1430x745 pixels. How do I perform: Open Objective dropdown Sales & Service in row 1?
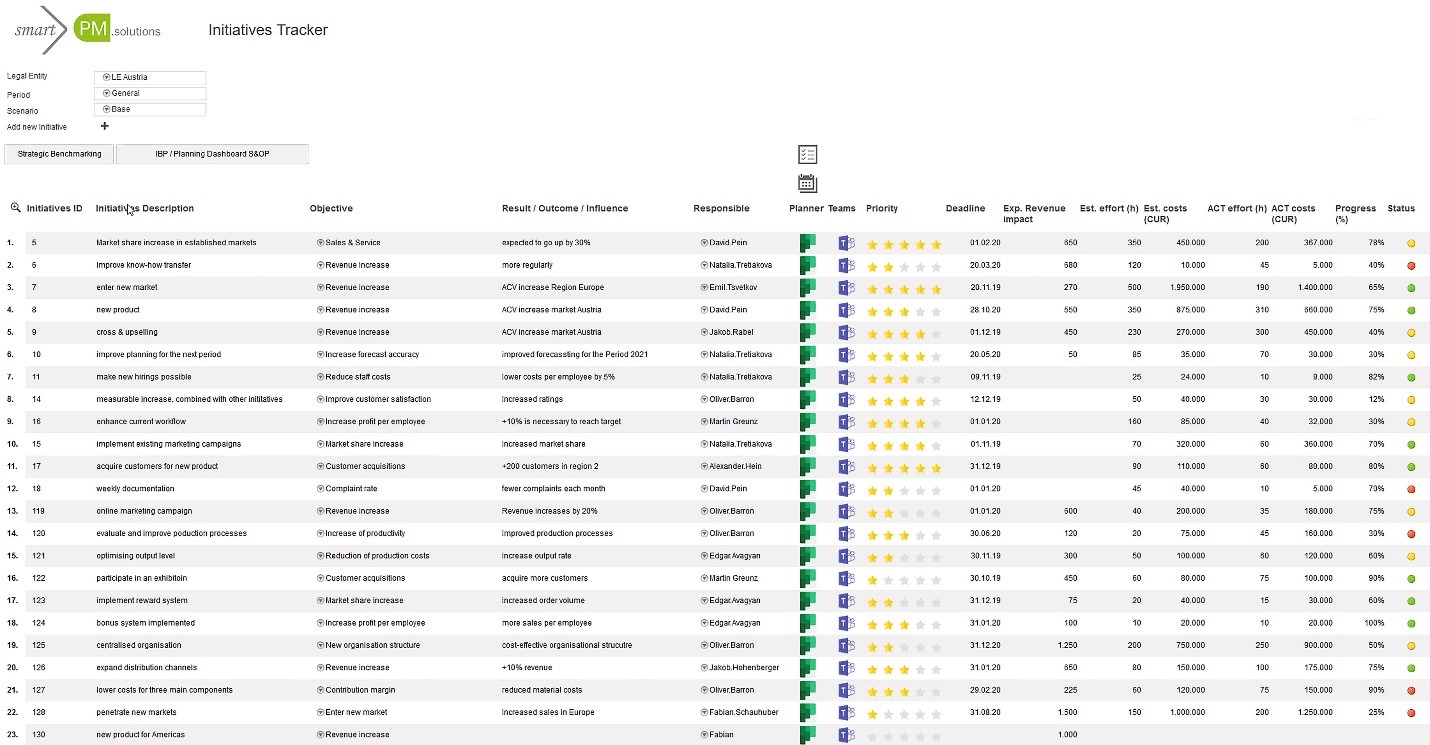pos(320,243)
